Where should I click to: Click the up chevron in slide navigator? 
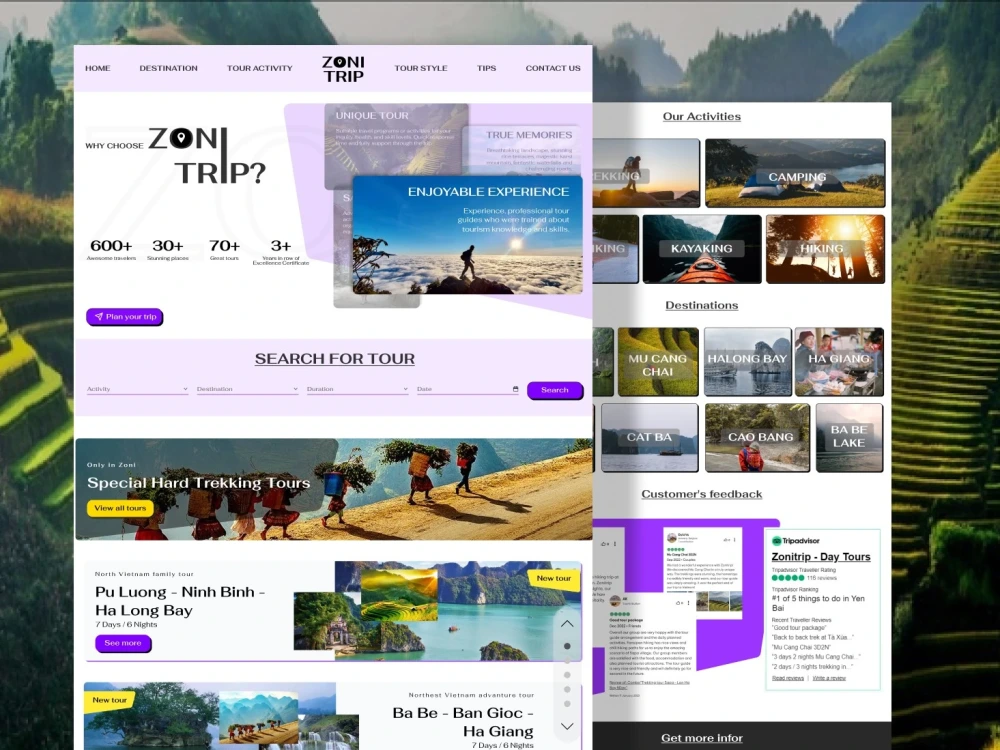(x=567, y=624)
